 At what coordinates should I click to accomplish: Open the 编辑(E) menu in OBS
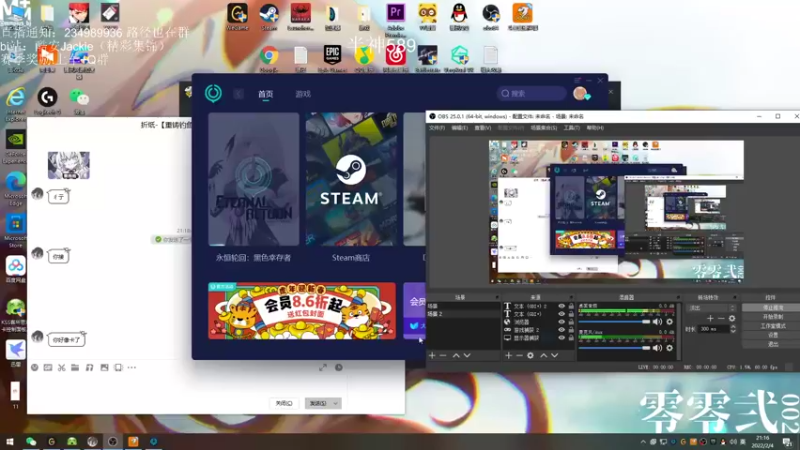460,128
